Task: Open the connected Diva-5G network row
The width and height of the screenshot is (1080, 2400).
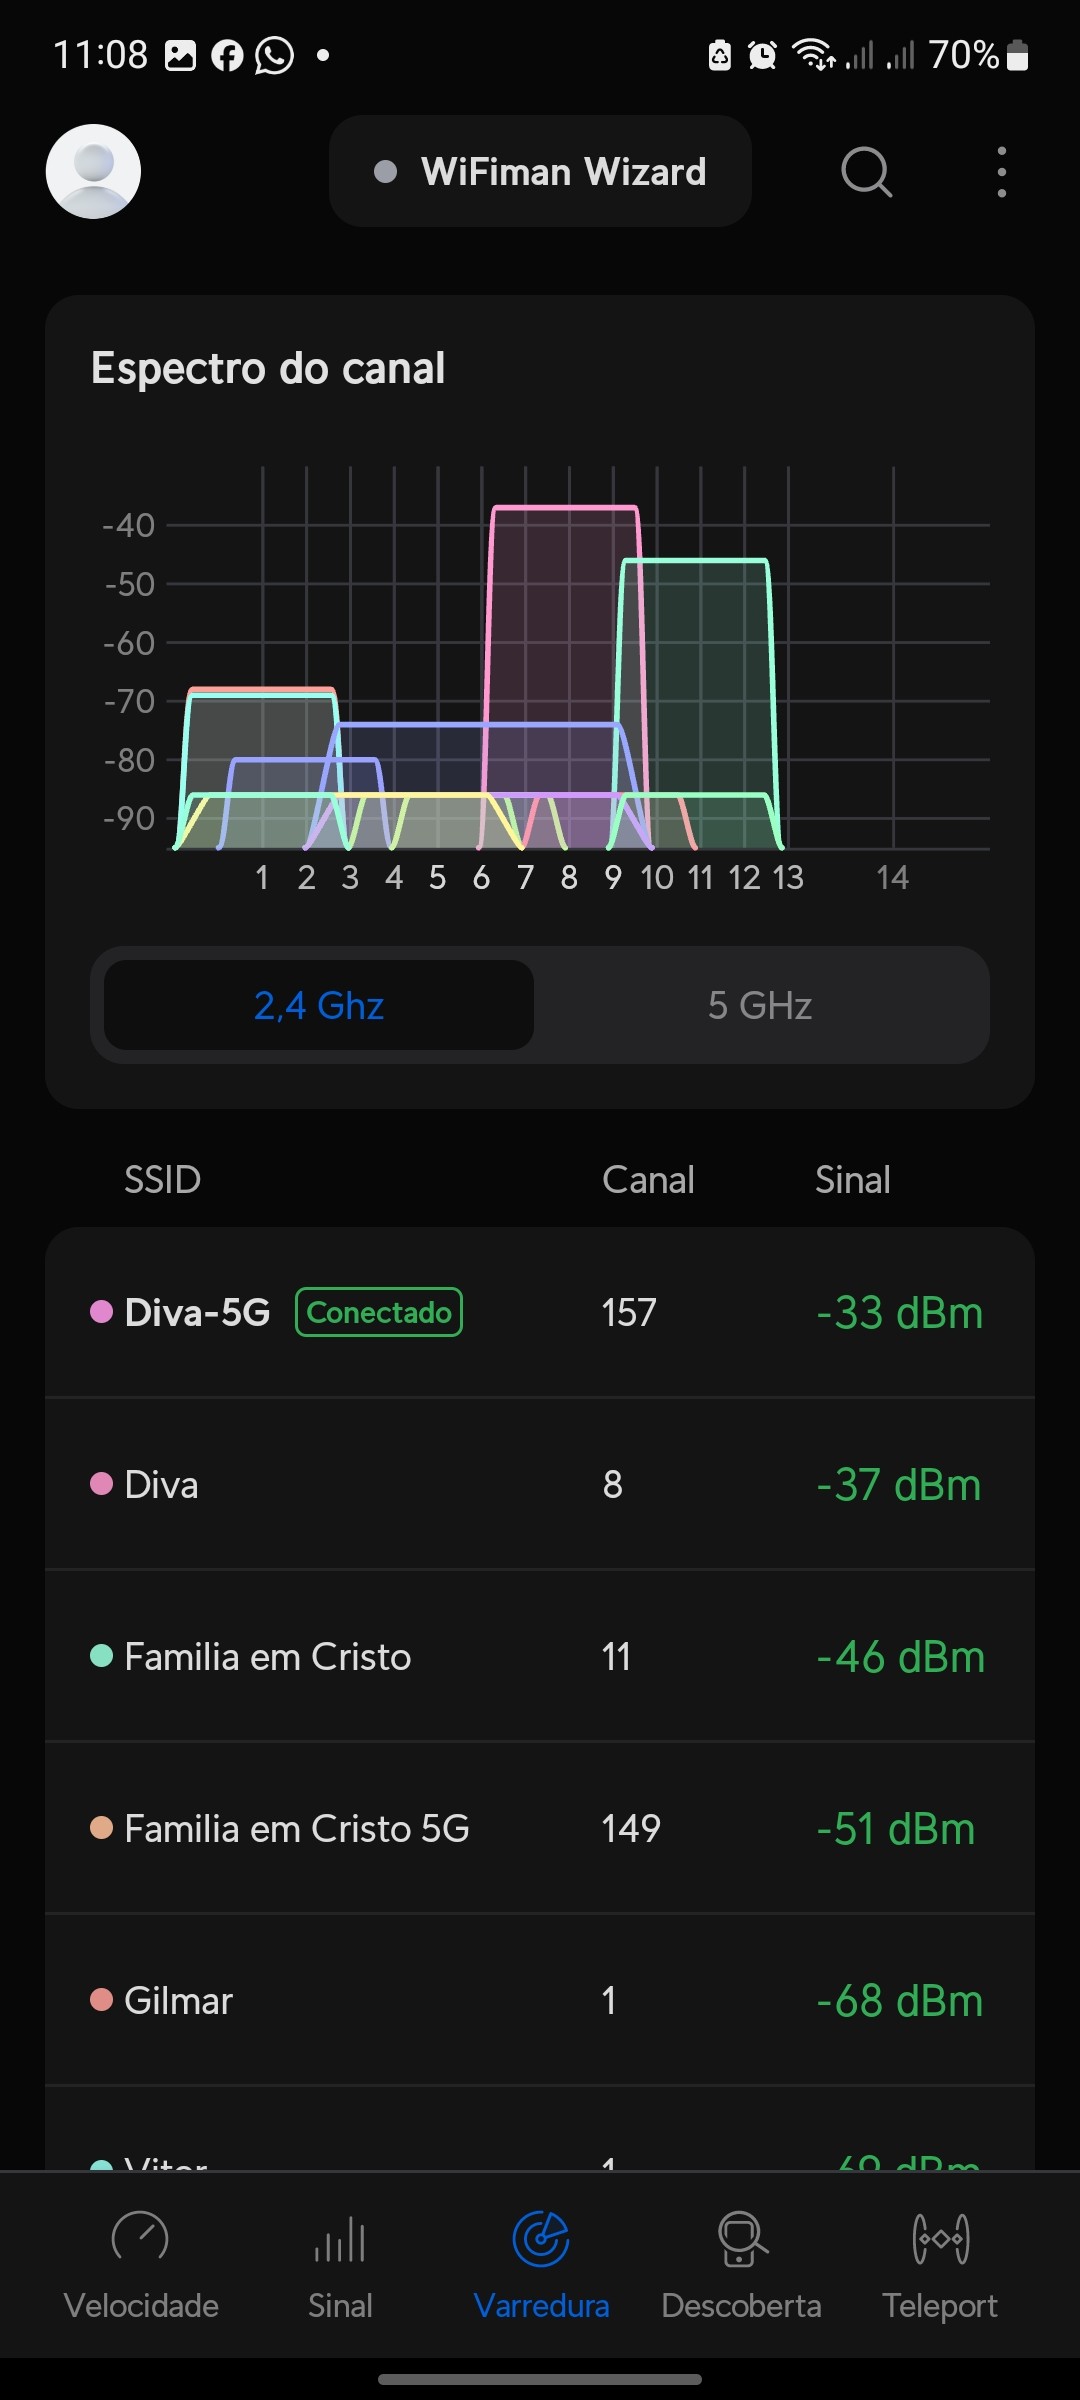Action: pos(540,1312)
